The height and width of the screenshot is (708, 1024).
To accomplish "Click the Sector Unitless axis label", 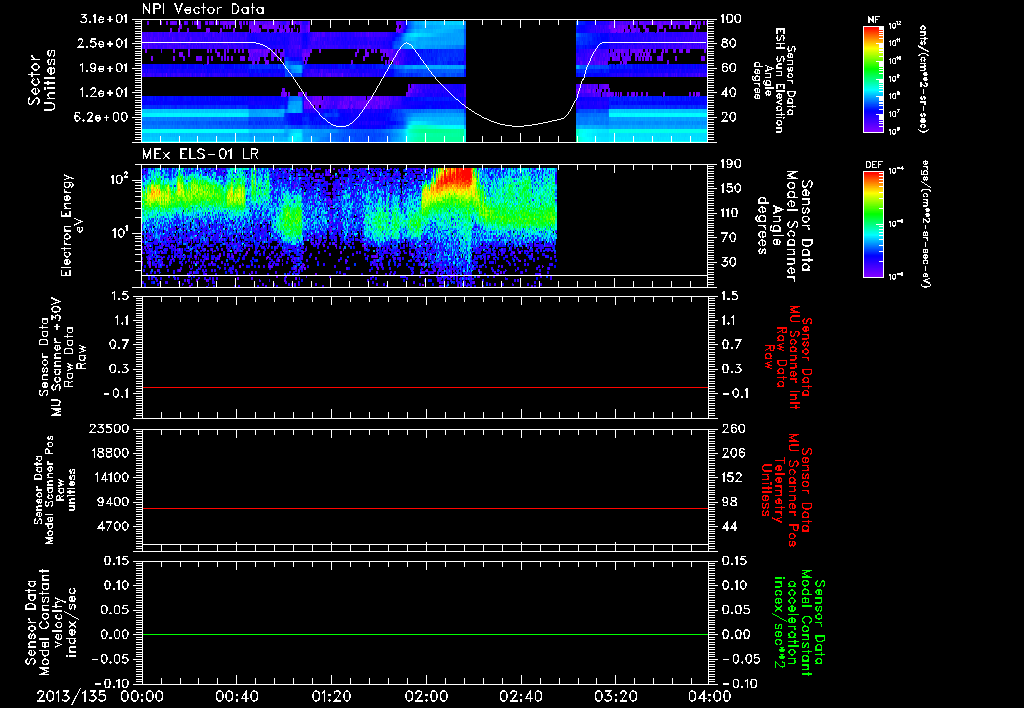I will coord(42,80).
